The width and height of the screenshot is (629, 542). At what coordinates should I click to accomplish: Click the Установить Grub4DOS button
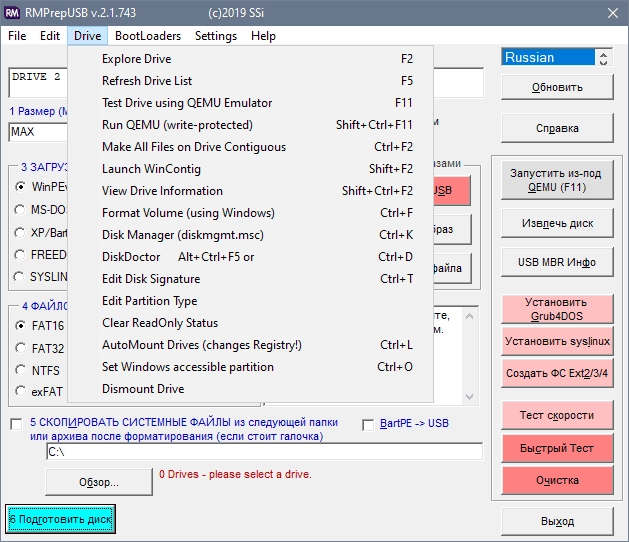pos(557,309)
